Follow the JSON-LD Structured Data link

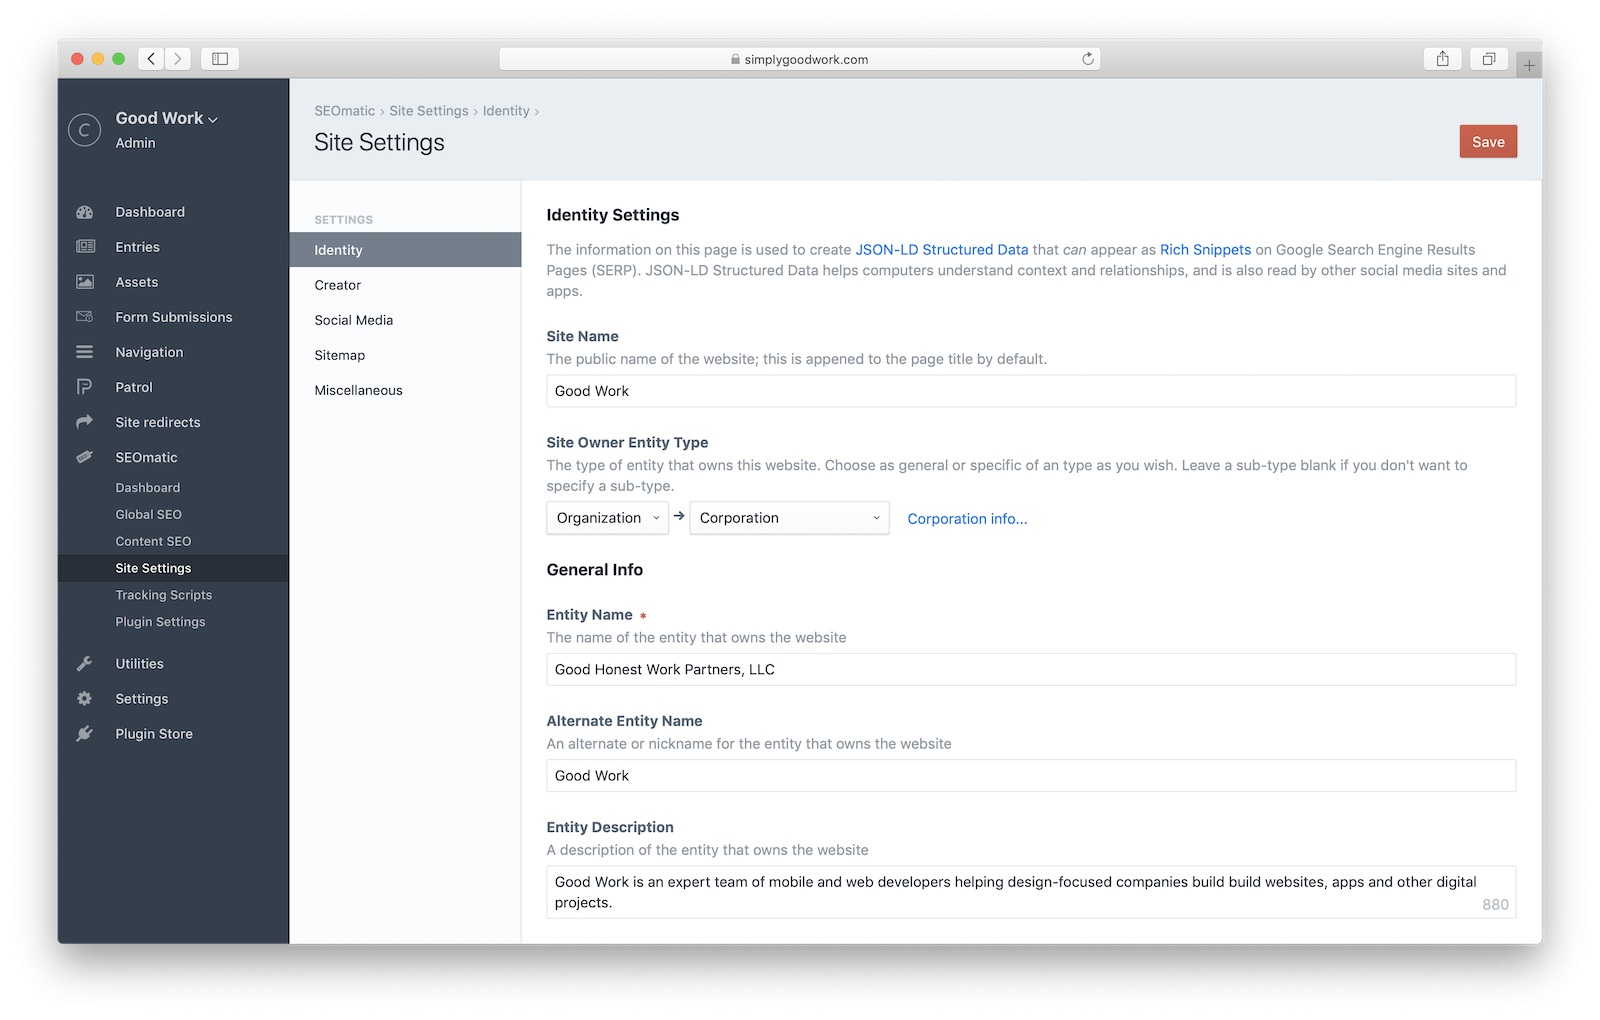[x=941, y=250]
